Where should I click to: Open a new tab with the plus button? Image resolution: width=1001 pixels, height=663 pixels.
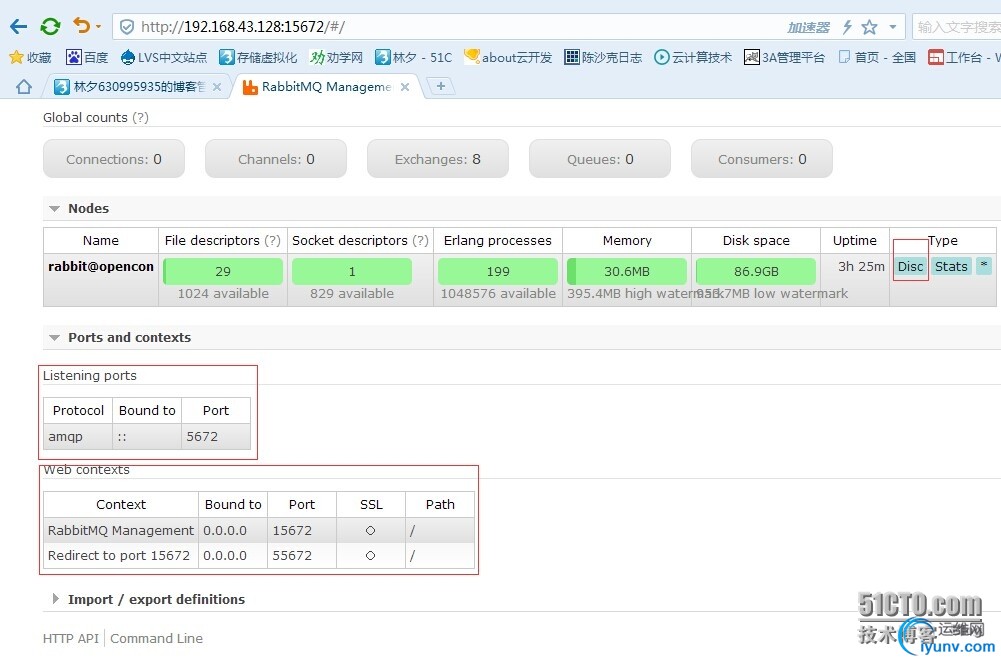(x=440, y=86)
